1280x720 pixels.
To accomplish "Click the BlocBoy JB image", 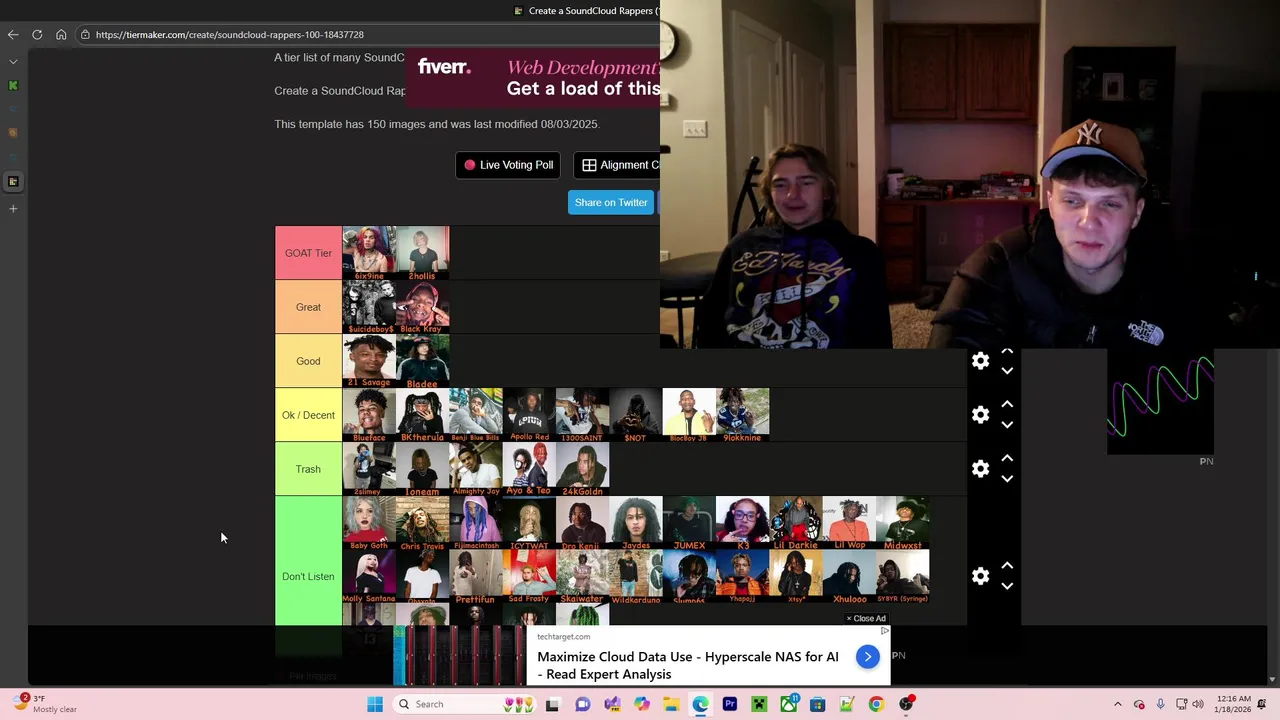I will [x=689, y=415].
